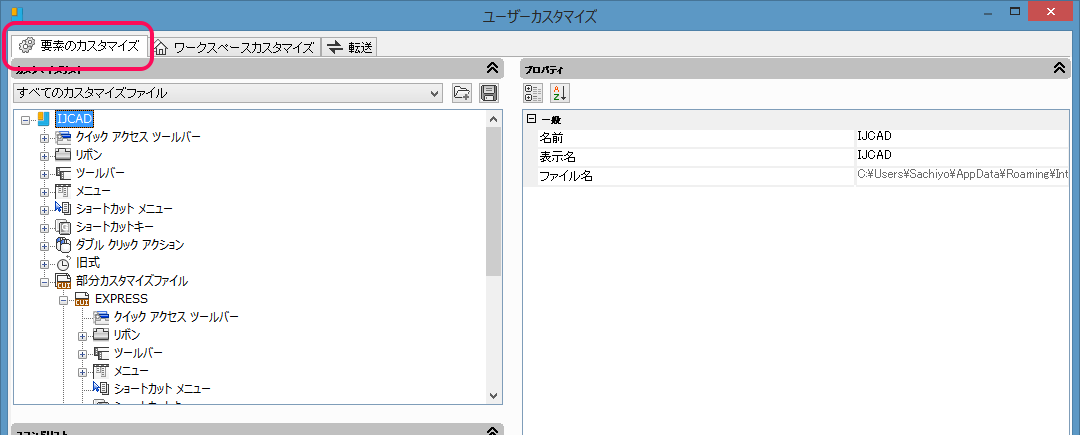Click the tree scrollbar up arrow

point(493,119)
